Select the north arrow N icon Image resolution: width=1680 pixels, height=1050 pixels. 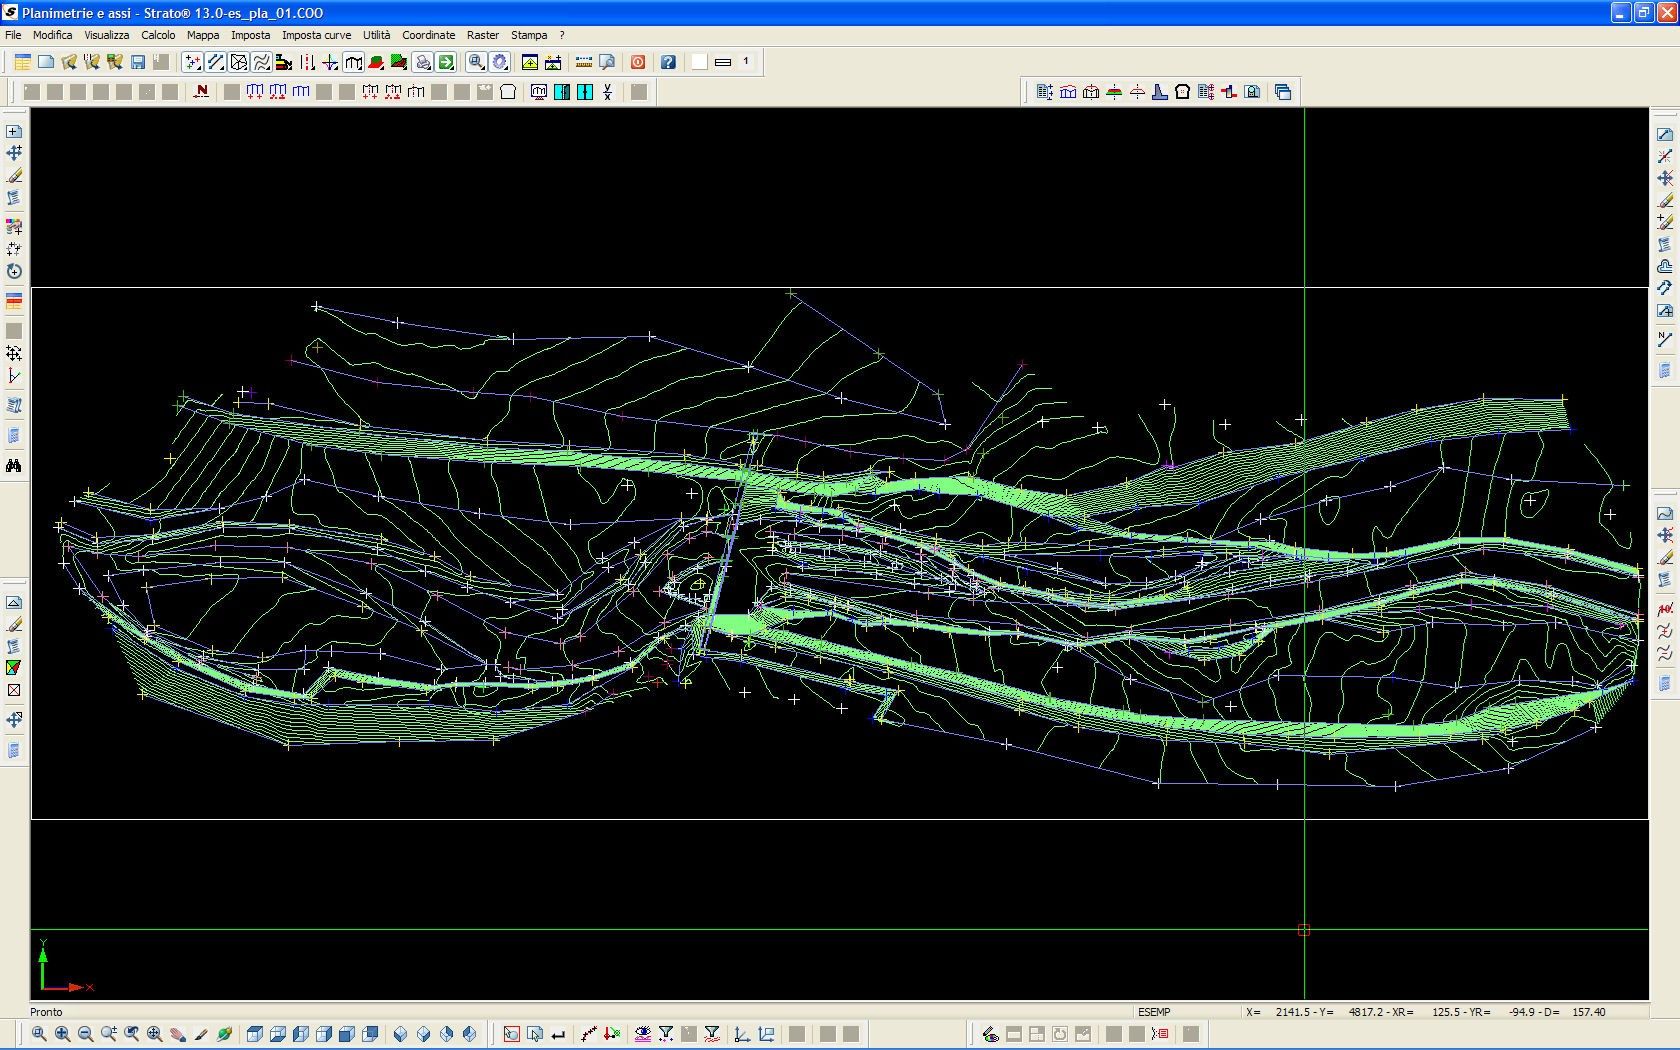pyautogui.click(x=200, y=92)
